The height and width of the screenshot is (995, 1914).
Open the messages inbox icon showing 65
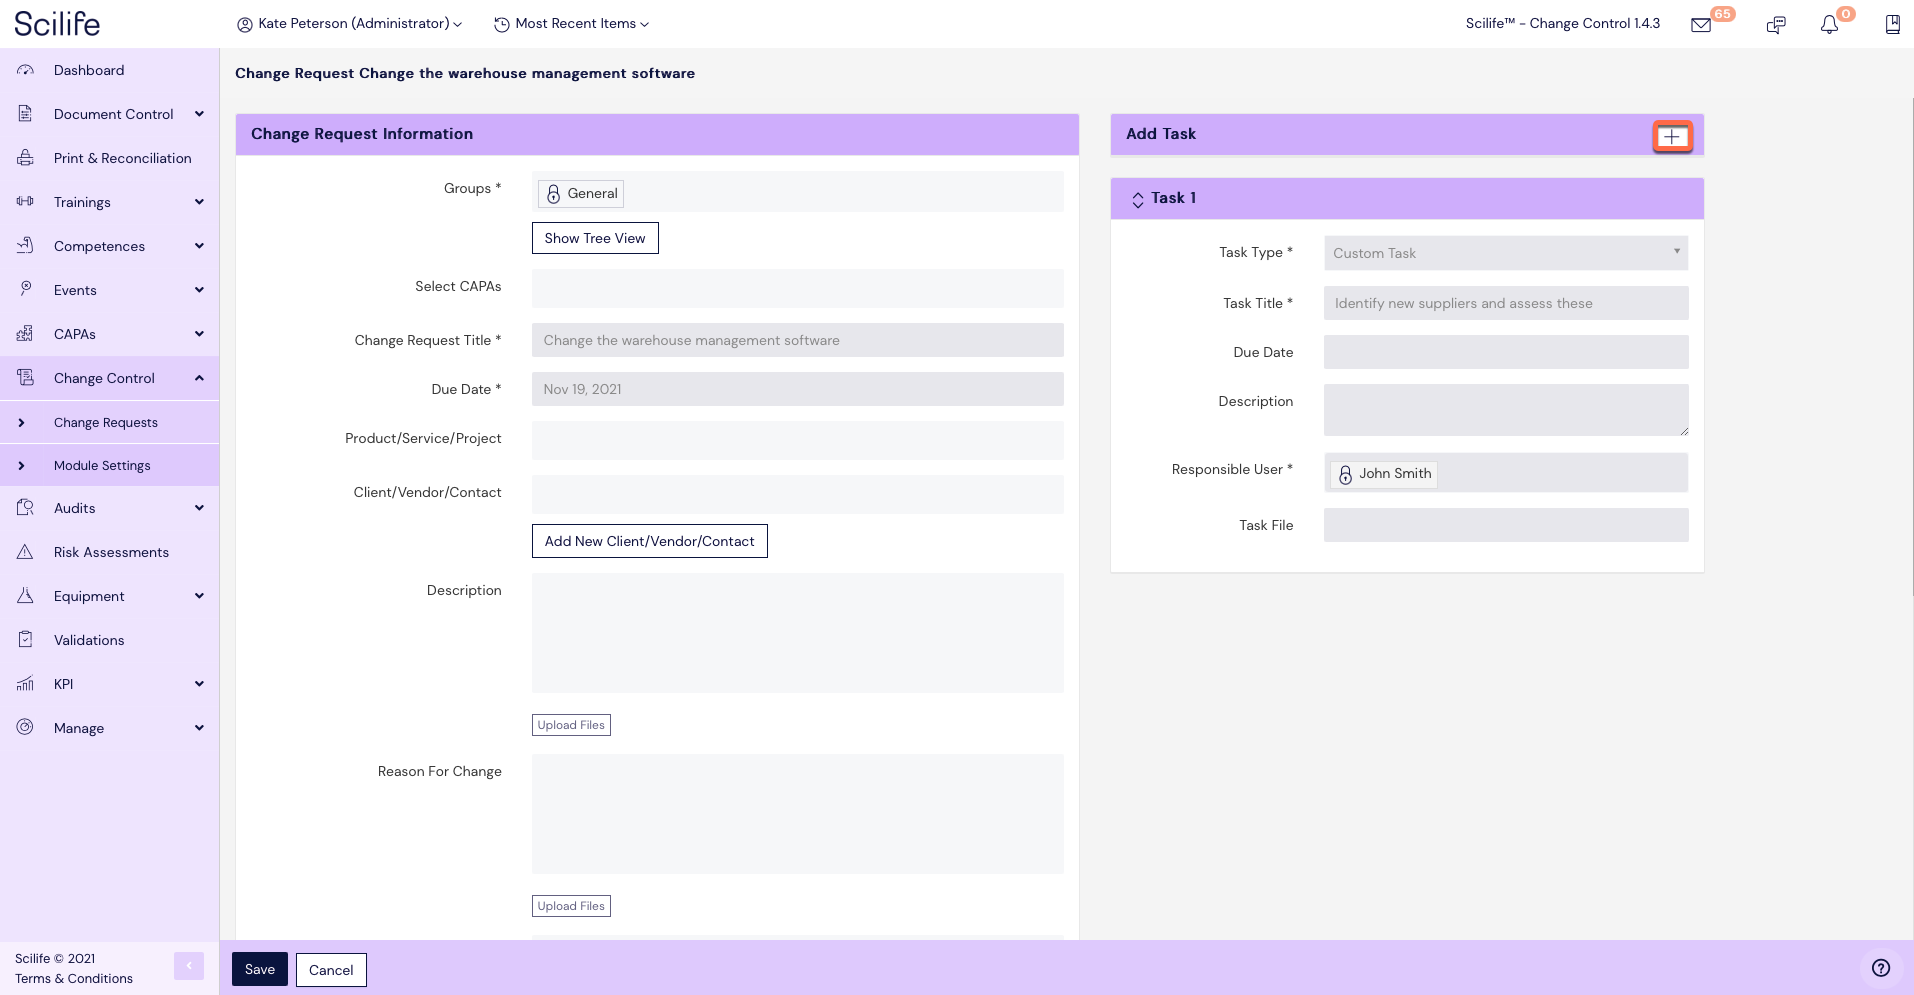[x=1700, y=24]
